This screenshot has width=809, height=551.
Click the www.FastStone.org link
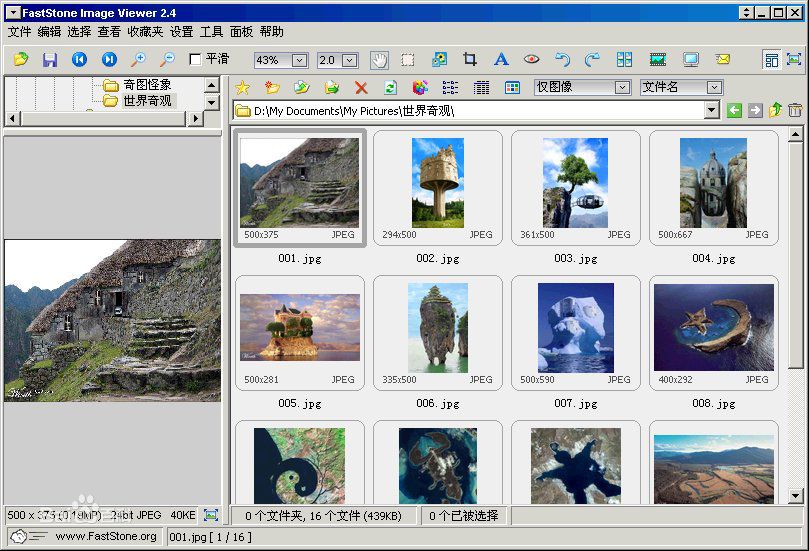pos(106,537)
